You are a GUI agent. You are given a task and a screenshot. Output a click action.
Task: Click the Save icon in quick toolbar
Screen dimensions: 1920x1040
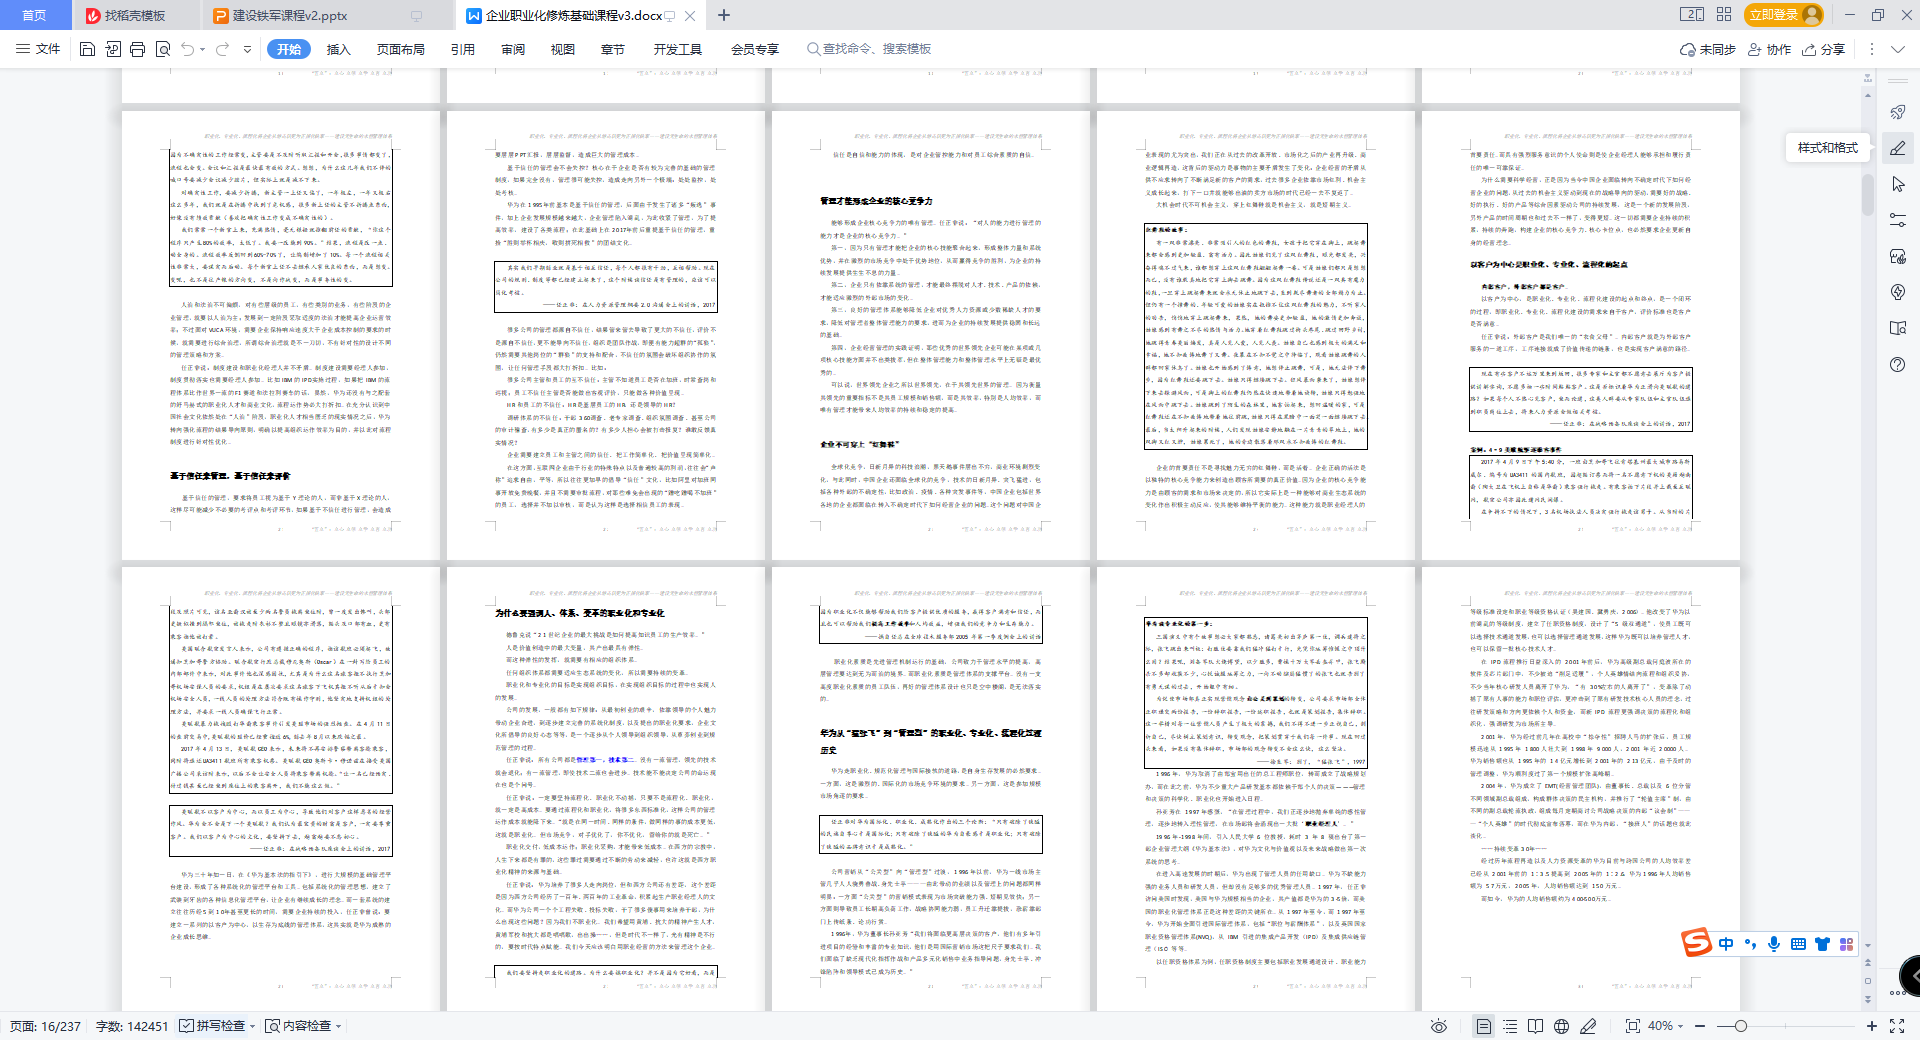[87, 49]
